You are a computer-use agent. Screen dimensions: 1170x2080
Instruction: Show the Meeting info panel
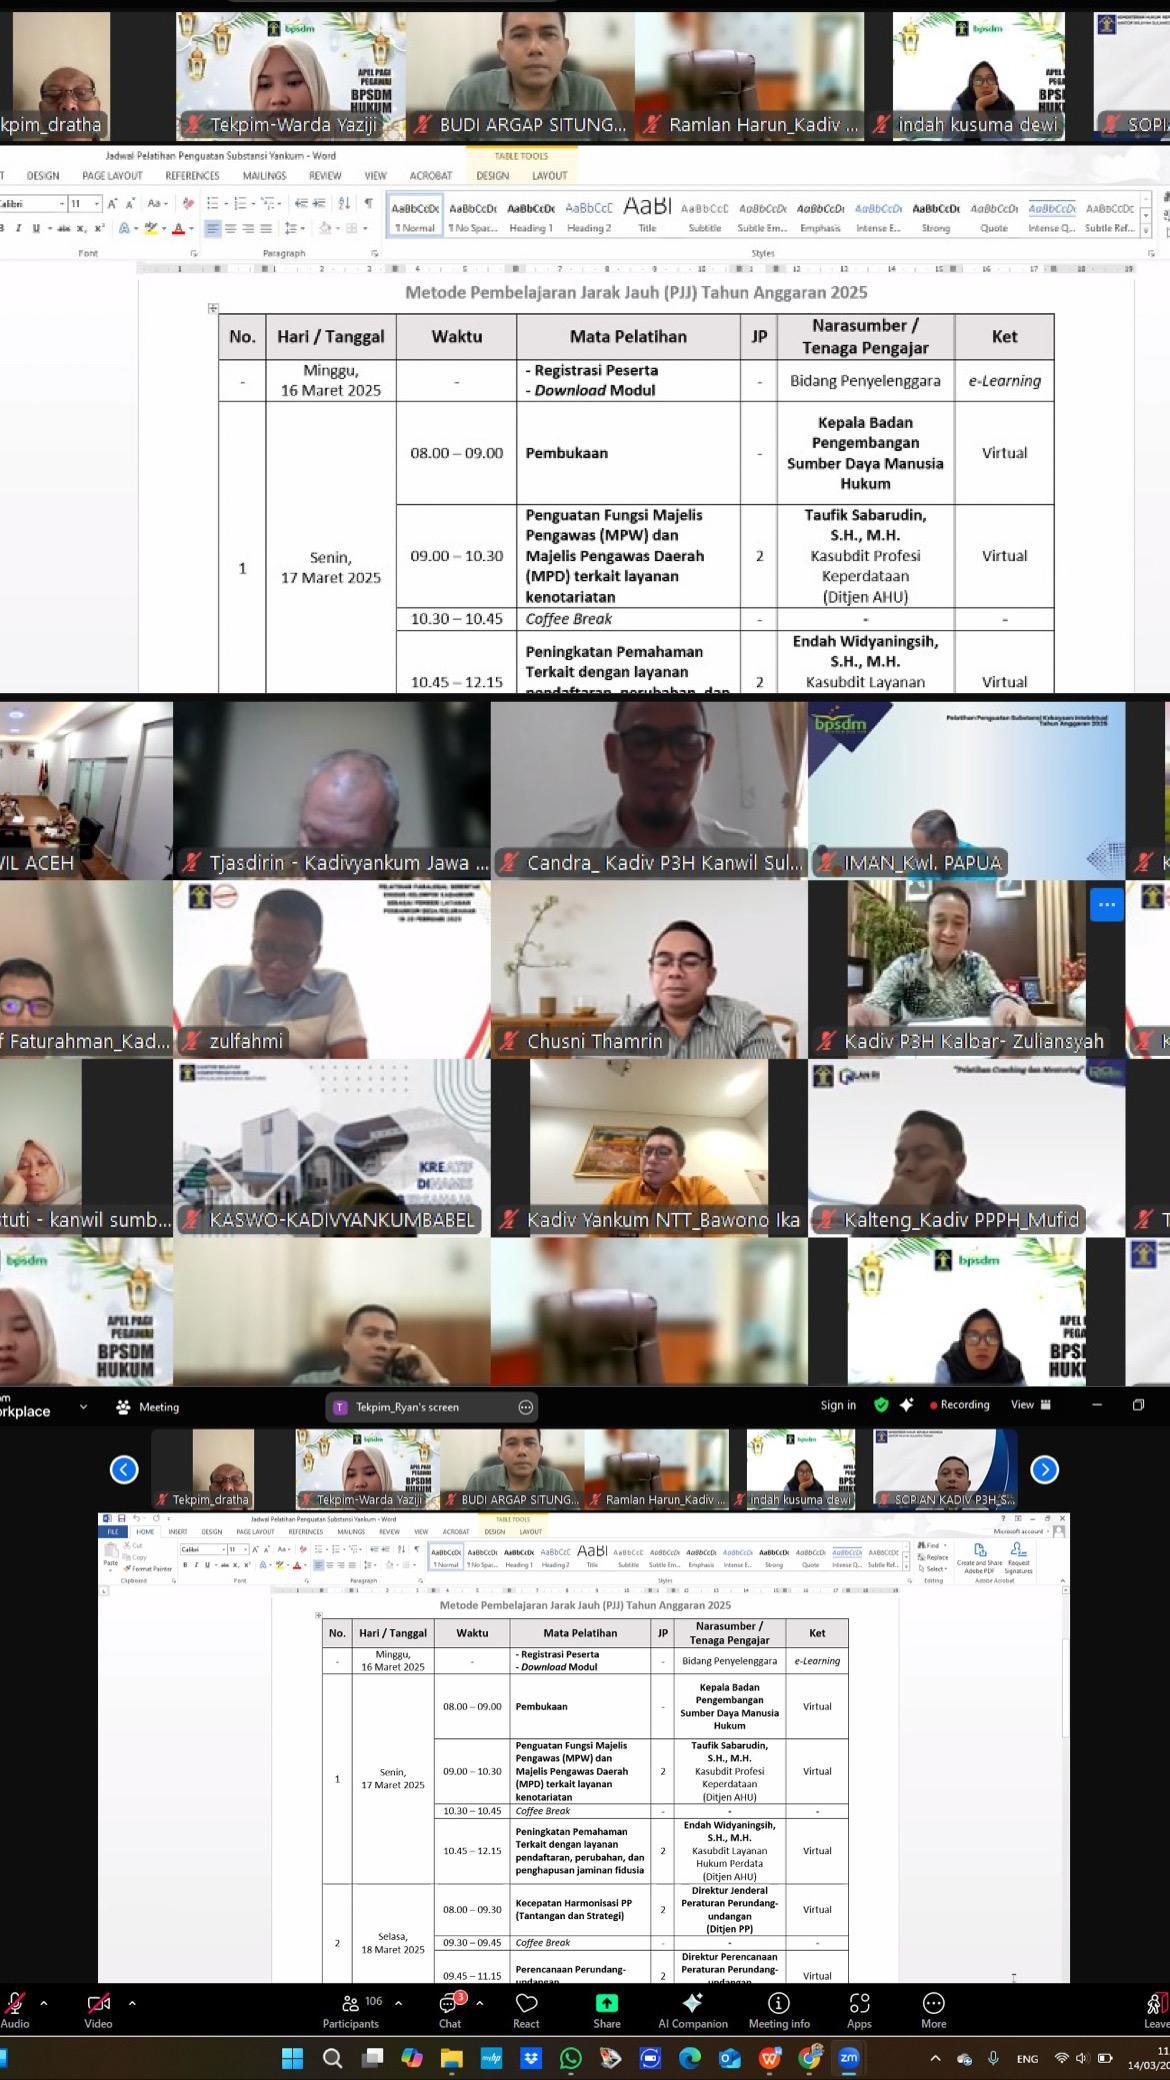click(x=779, y=2012)
